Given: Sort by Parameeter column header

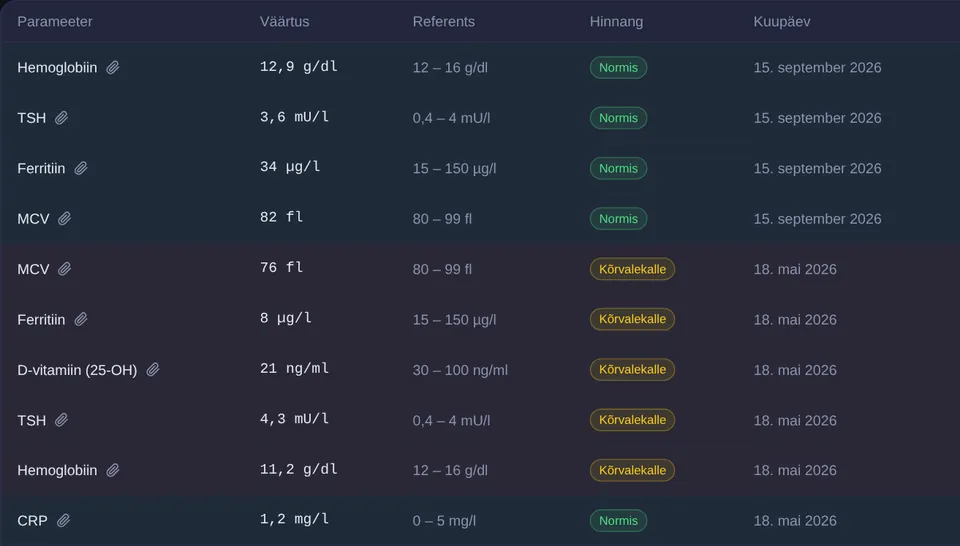Looking at the screenshot, I should click(54, 21).
